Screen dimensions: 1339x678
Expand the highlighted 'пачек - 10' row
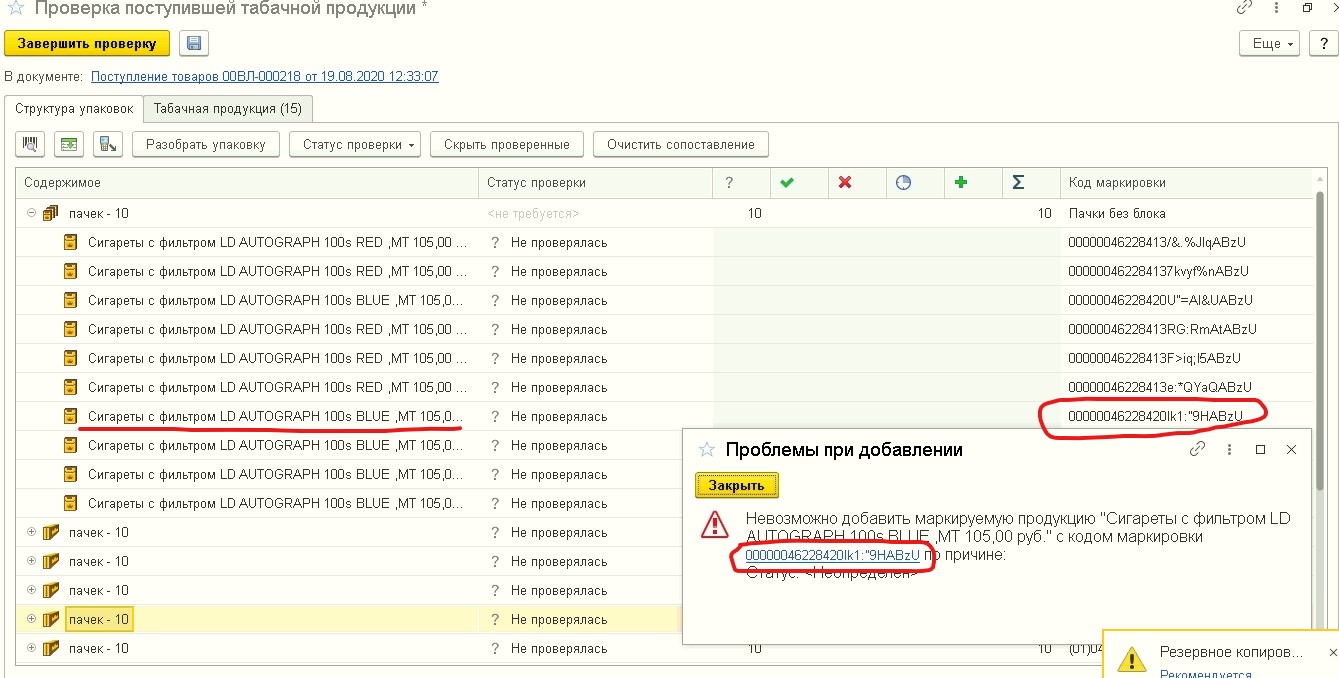click(x=31, y=619)
